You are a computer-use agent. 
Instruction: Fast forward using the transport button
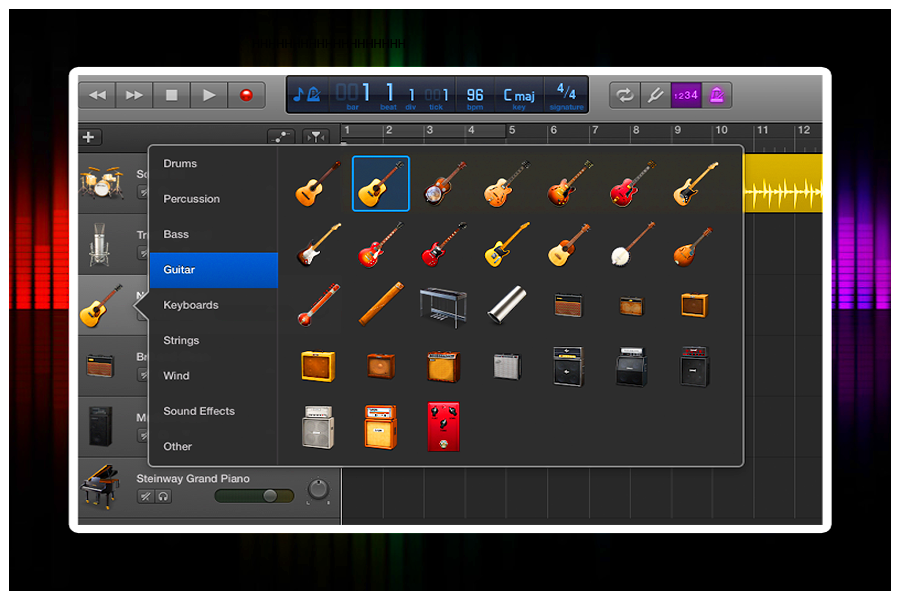click(134, 95)
